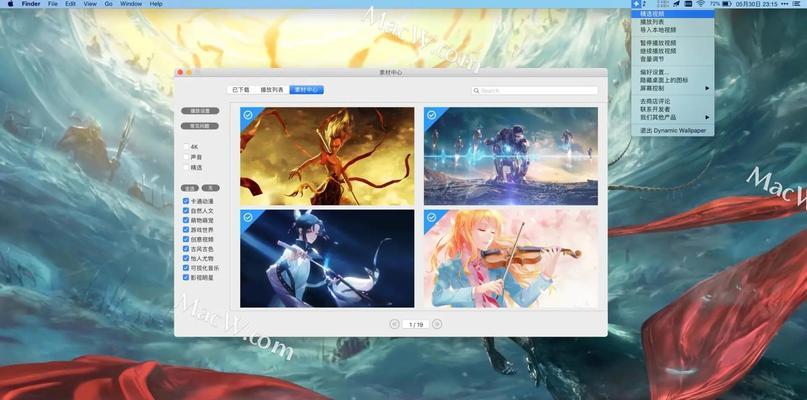Uncheck the 古风古色 category
Viewport: 807px width, 400px height.
186,249
